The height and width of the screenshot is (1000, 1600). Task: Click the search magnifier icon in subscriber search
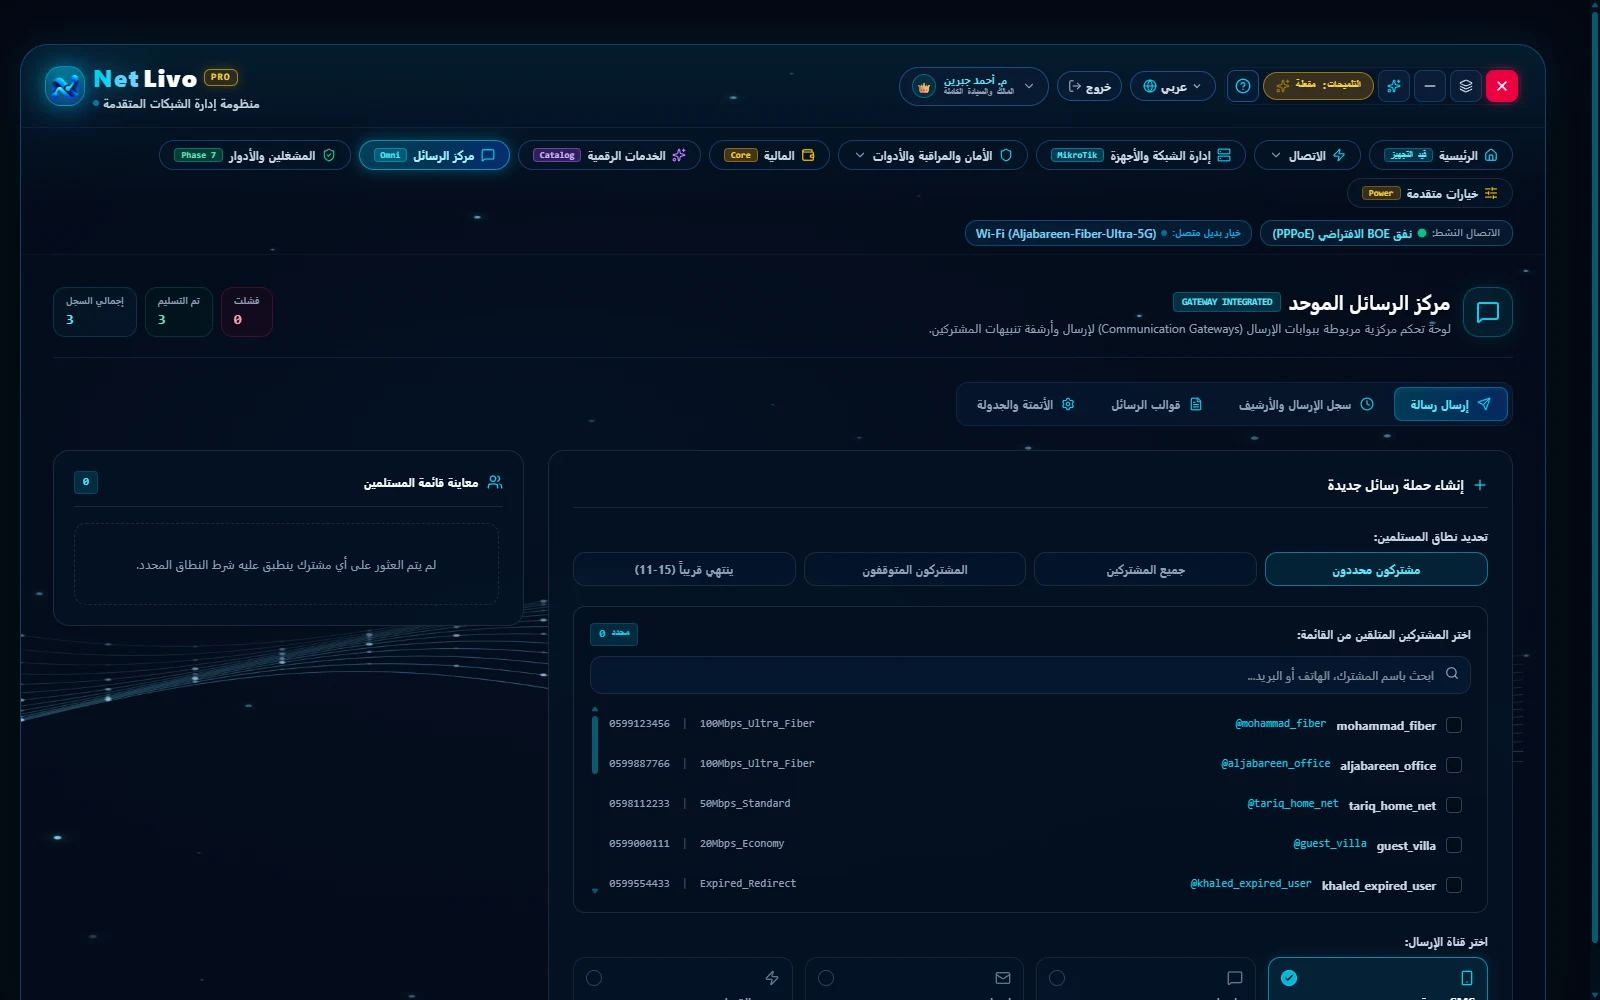(x=1452, y=674)
